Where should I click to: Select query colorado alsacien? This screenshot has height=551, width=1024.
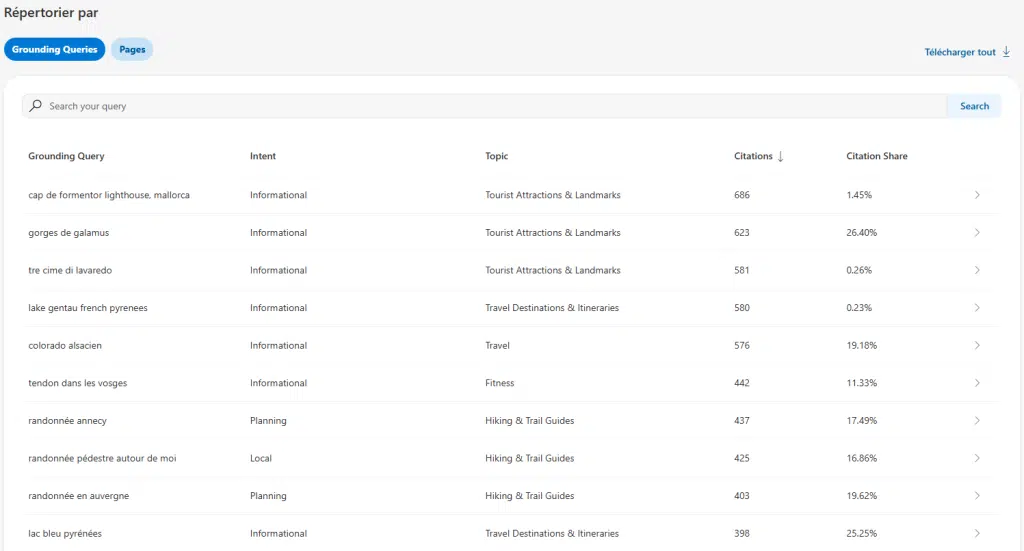(x=65, y=345)
